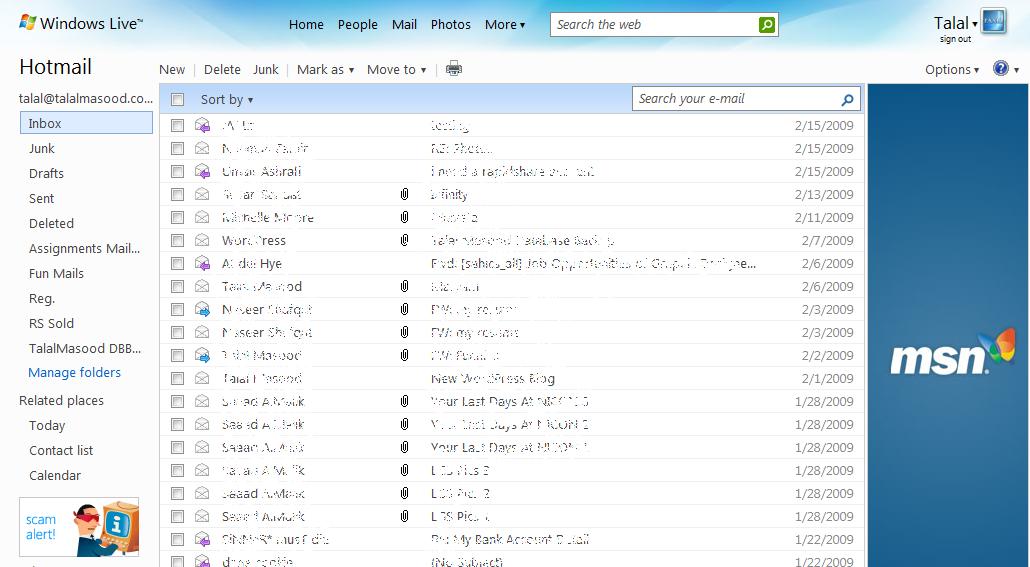Open the Reg. folder

41,298
